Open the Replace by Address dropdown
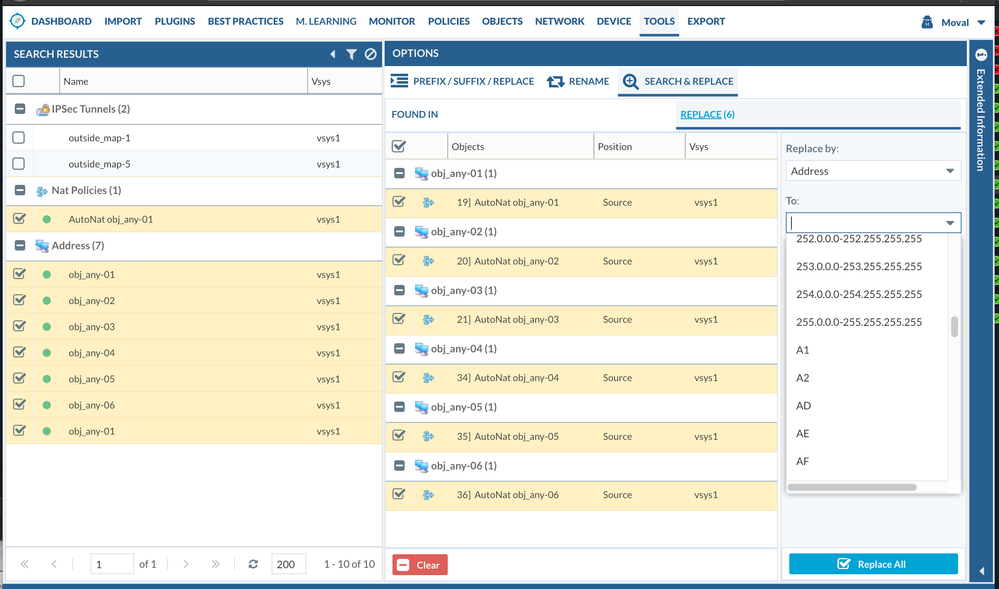Screen dimensions: 999x589 point(873,171)
